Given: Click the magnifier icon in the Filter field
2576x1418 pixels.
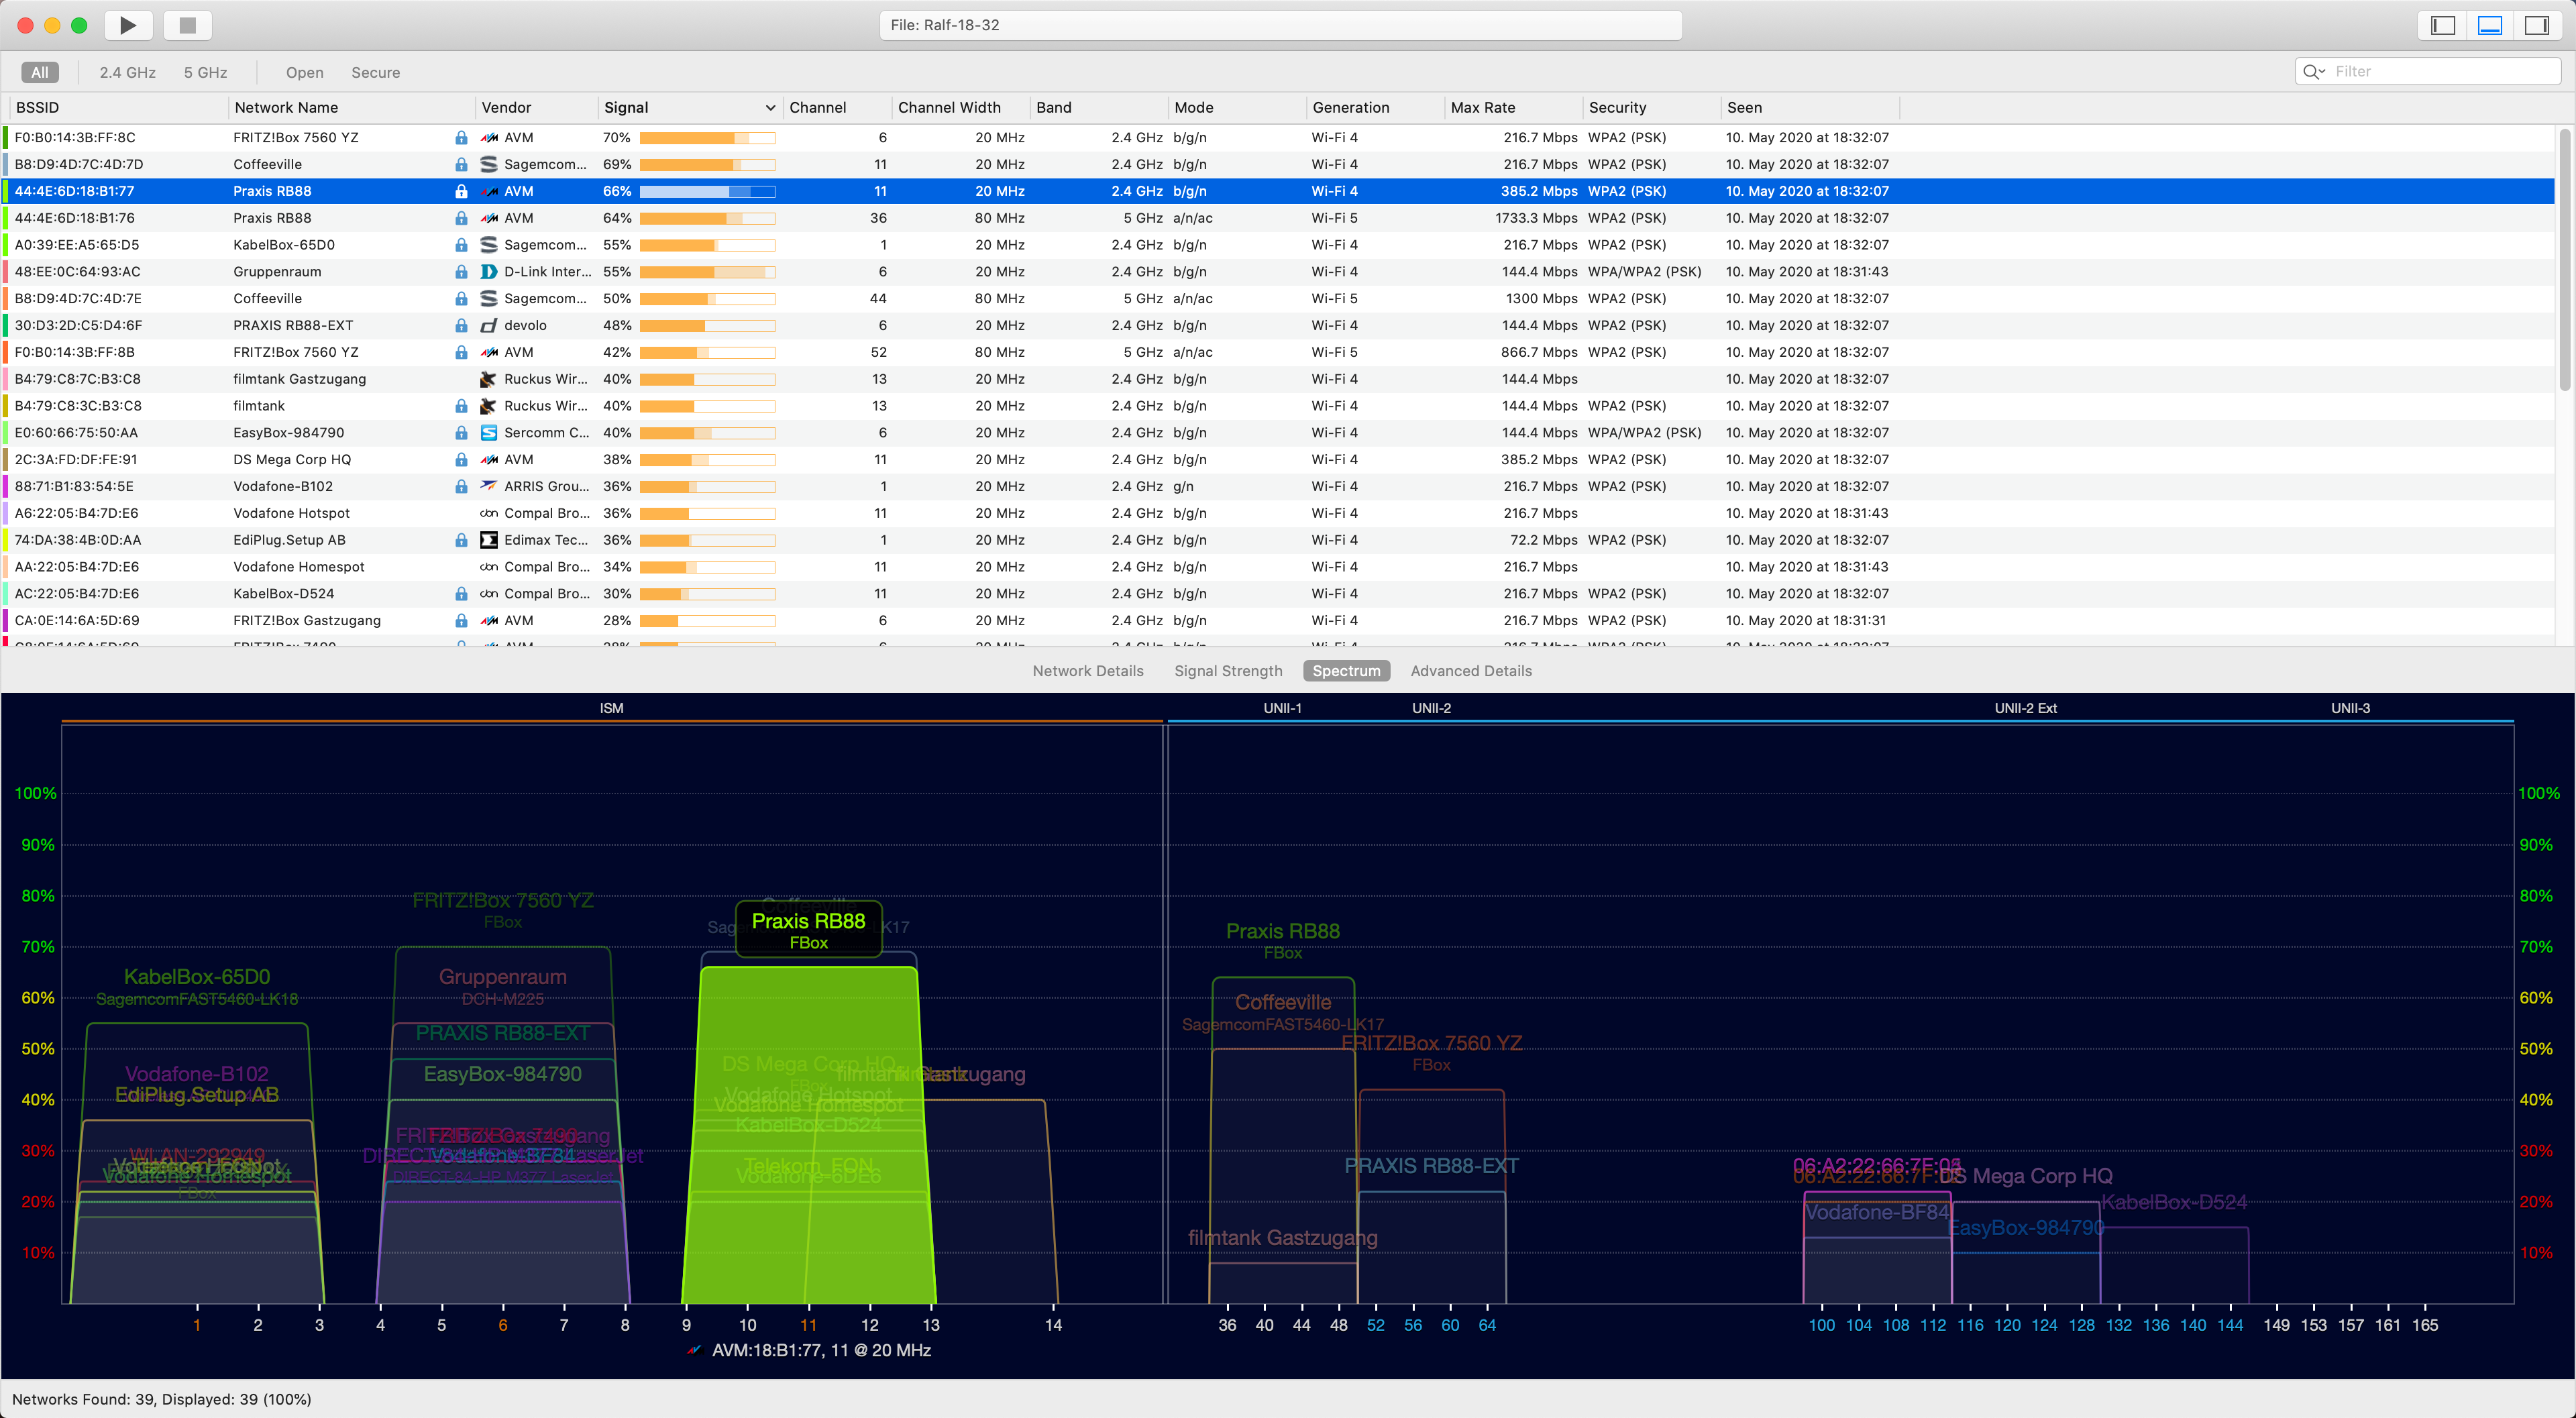Looking at the screenshot, I should pos(2311,71).
